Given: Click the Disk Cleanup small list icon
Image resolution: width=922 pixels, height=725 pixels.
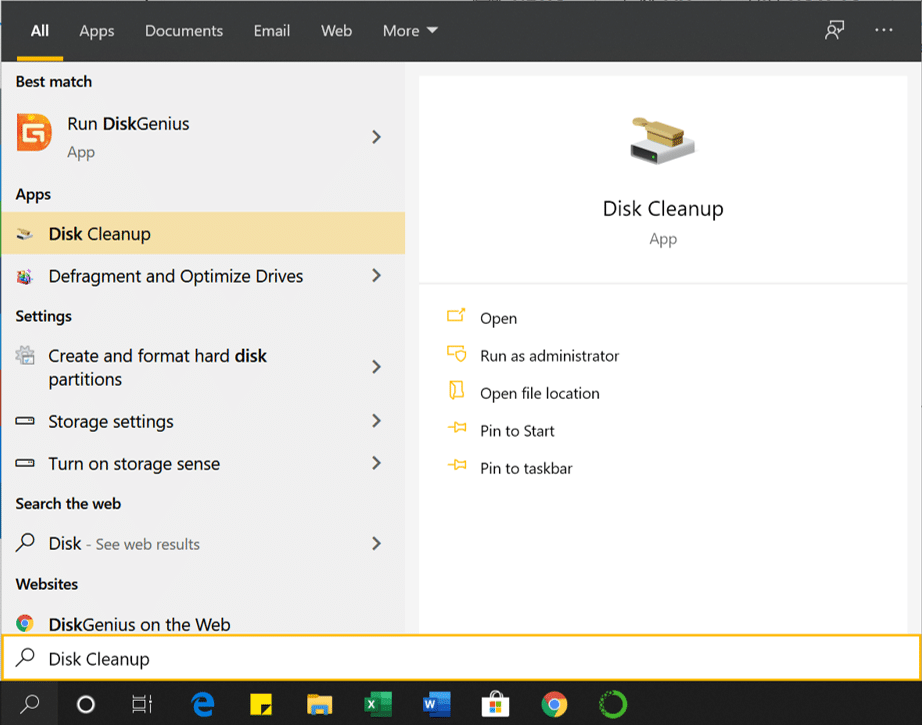Looking at the screenshot, I should (25, 234).
